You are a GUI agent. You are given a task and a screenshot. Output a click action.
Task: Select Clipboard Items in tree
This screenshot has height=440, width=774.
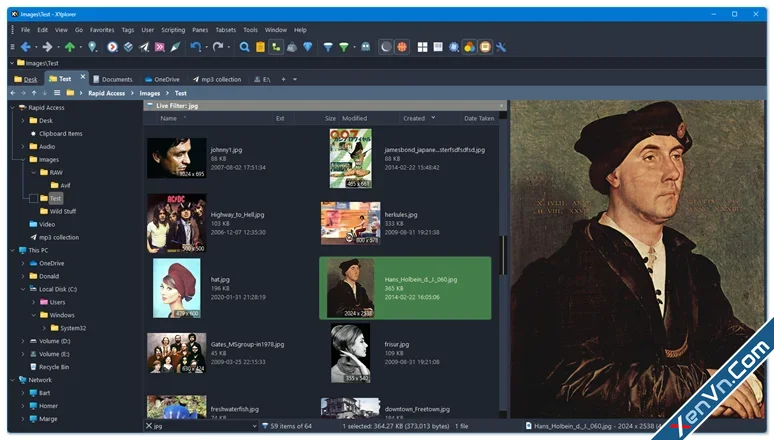(x=61, y=133)
